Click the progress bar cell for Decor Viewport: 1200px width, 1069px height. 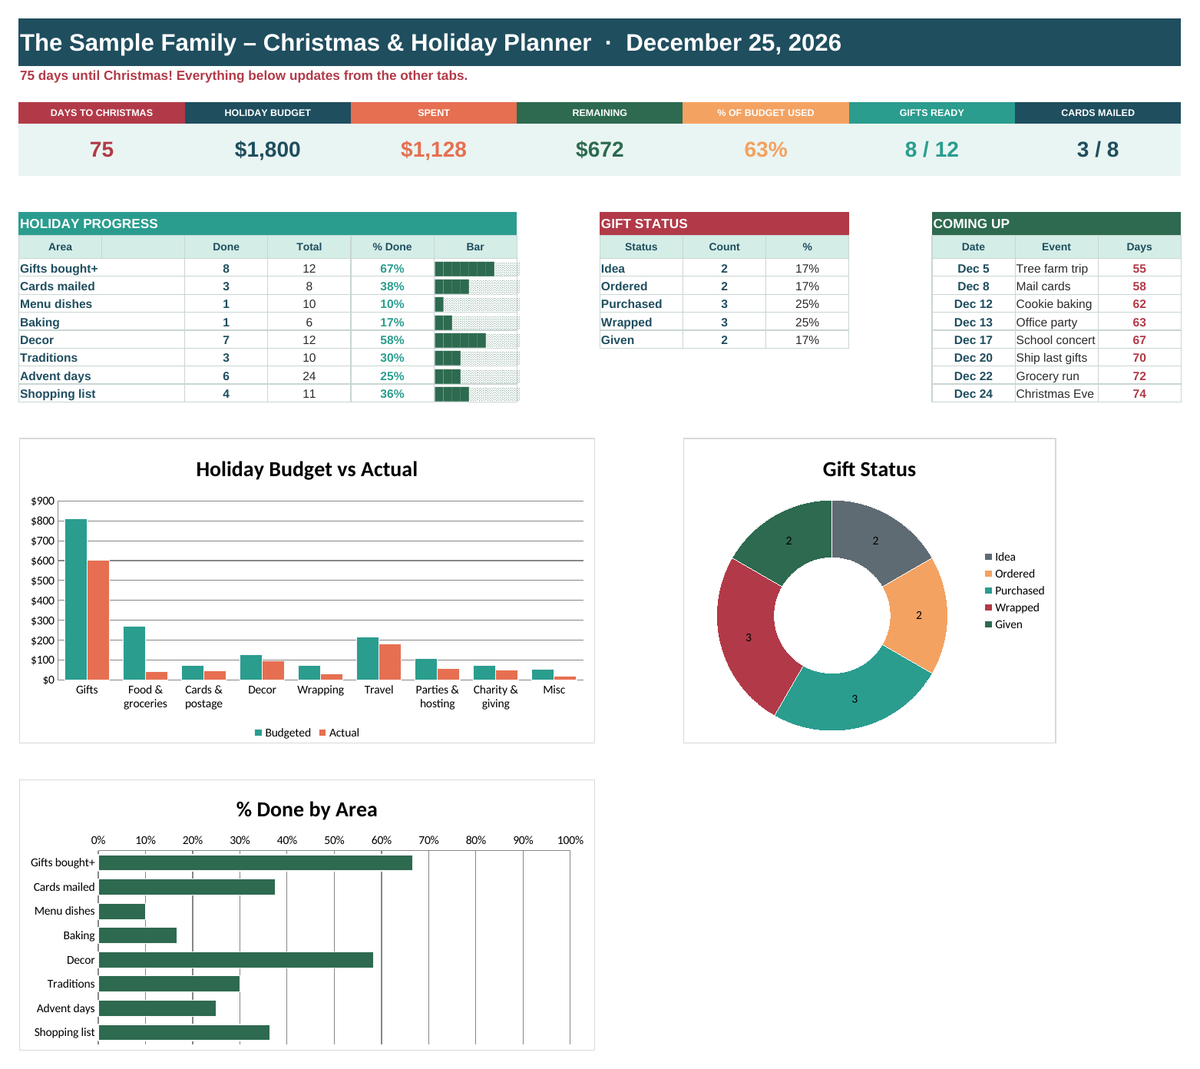pos(476,340)
